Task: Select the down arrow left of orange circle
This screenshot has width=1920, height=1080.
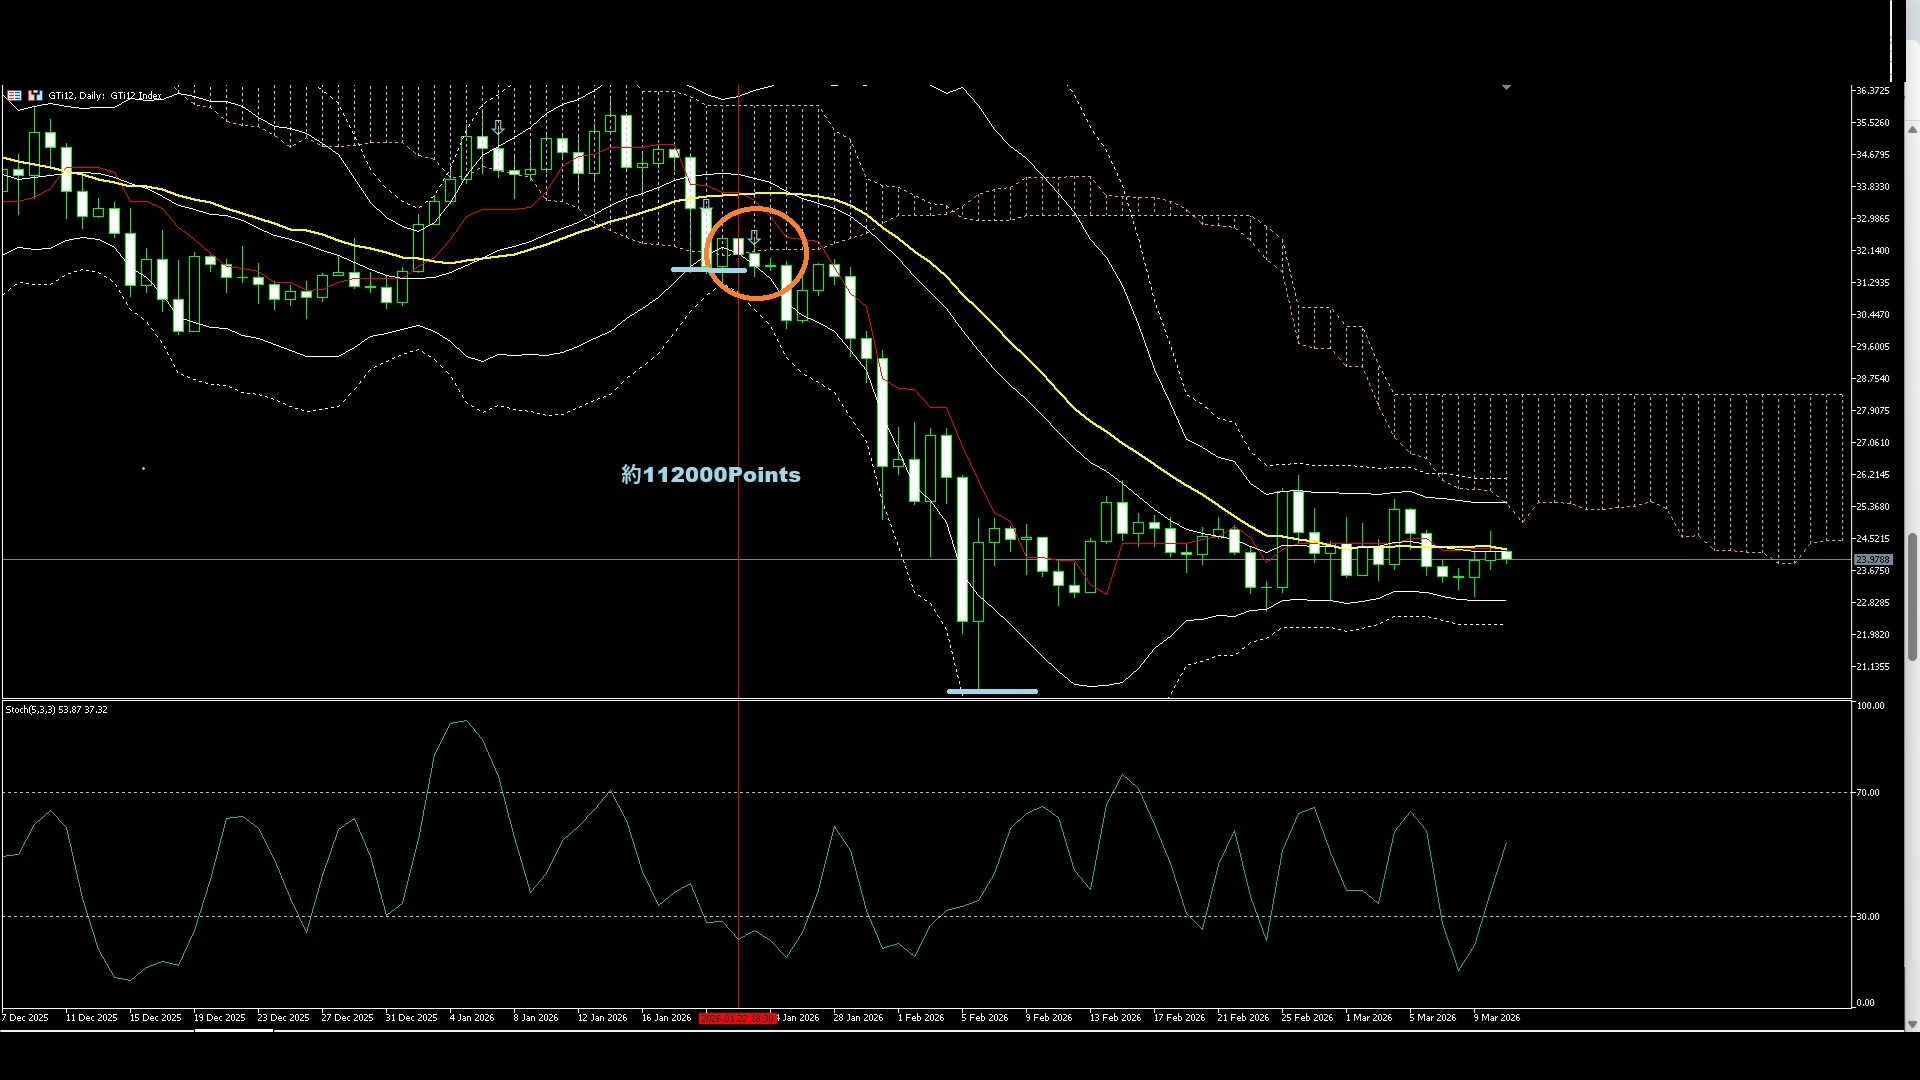Action: coord(707,205)
